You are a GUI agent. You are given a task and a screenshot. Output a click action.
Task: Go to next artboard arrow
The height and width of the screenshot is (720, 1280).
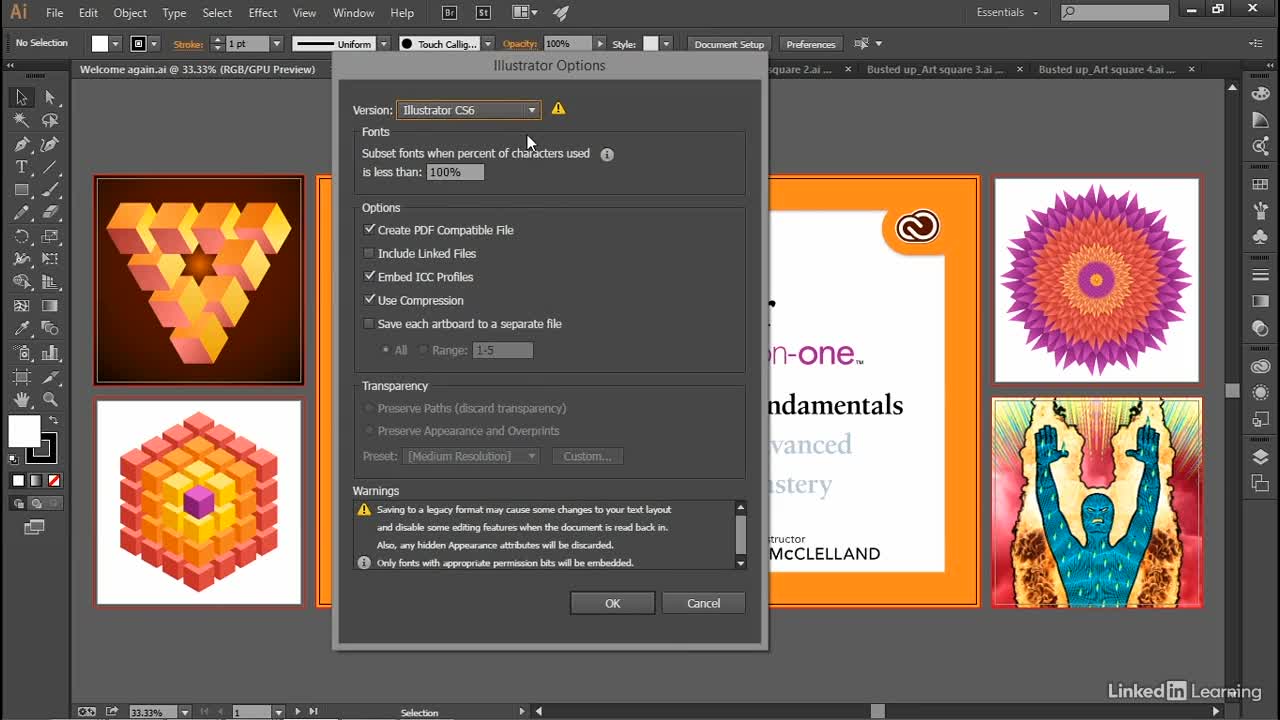click(x=297, y=712)
